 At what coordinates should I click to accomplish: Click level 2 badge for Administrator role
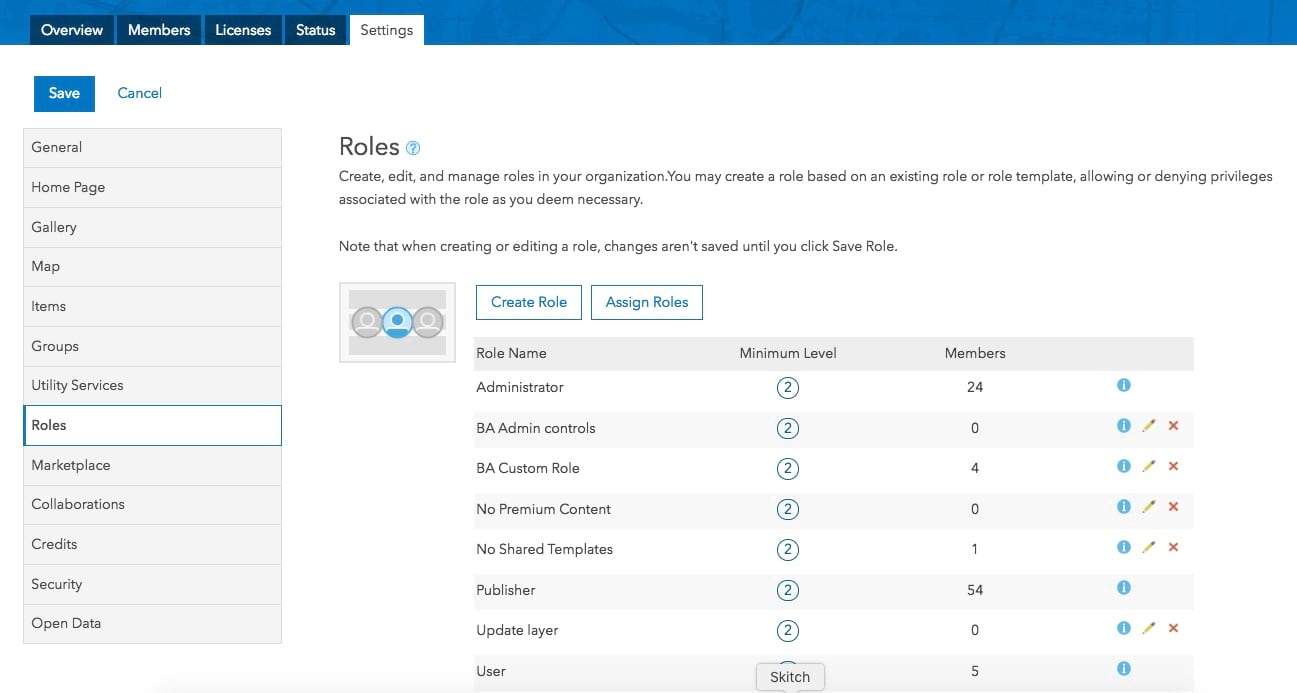pos(787,387)
